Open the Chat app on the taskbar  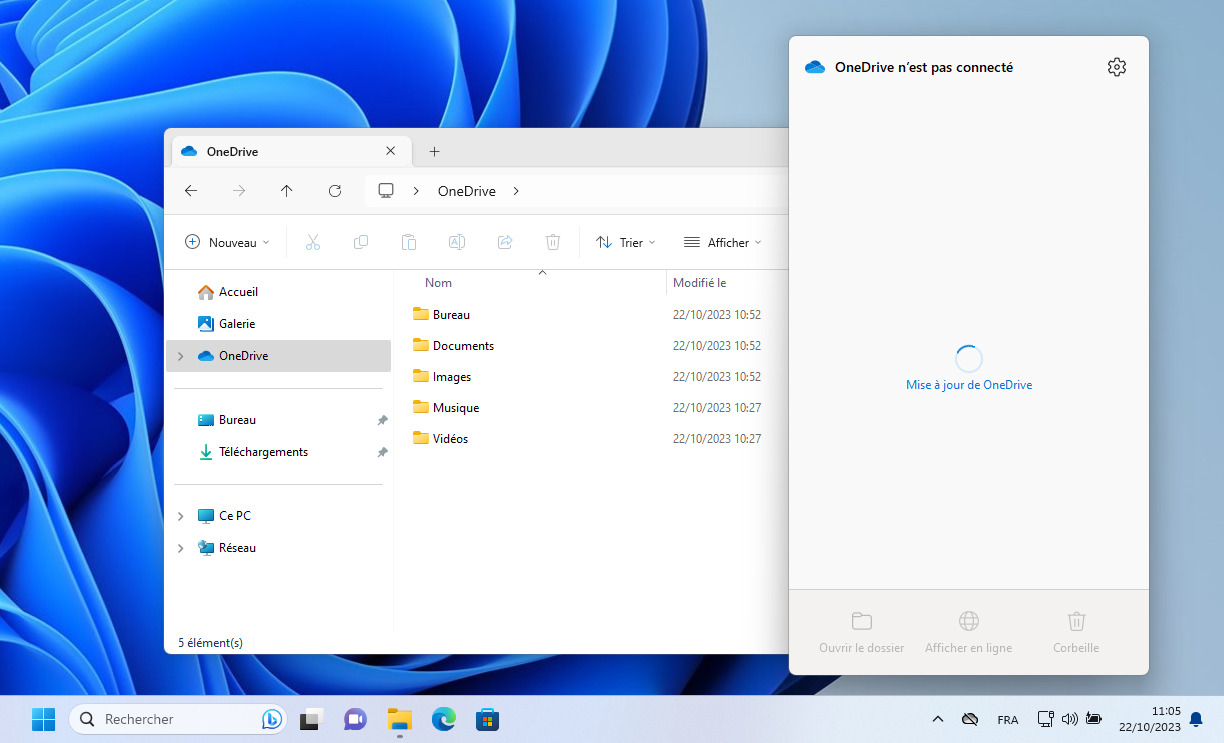pos(355,719)
